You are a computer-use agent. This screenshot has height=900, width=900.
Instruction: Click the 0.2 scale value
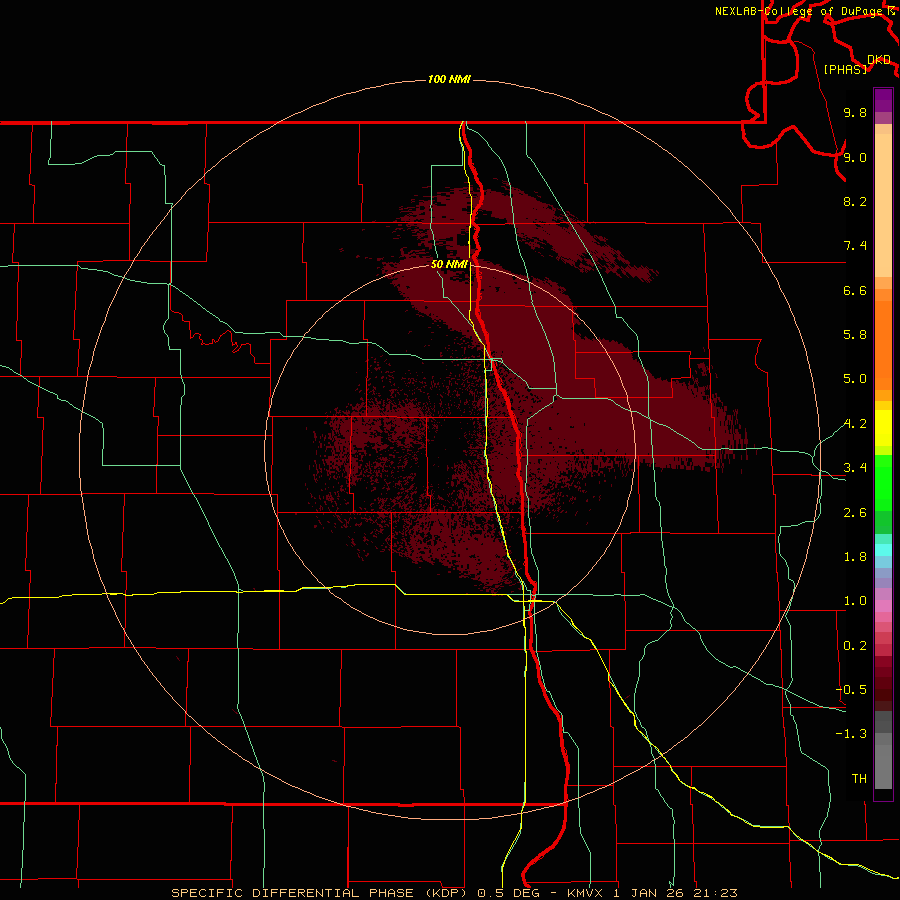[855, 646]
